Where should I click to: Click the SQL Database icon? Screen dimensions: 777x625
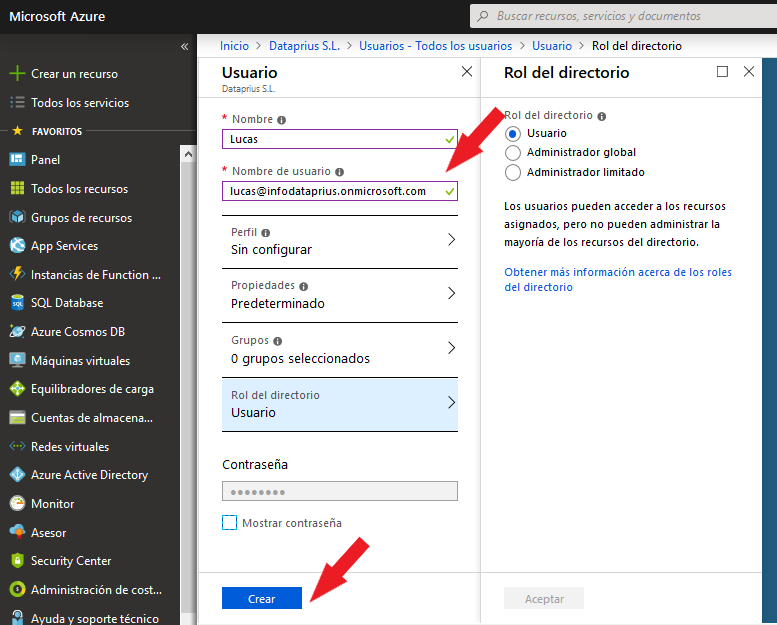tap(17, 302)
